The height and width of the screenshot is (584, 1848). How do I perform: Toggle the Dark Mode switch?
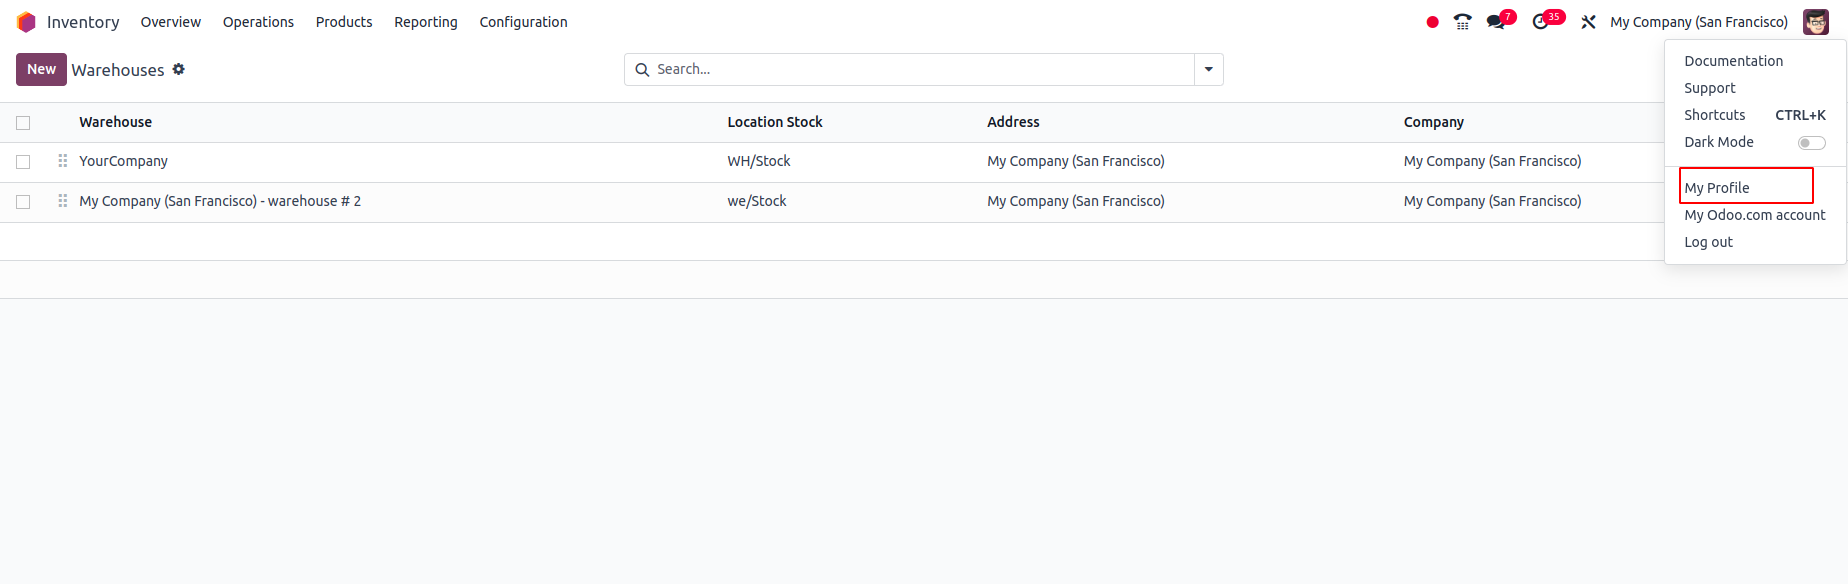tap(1811, 143)
